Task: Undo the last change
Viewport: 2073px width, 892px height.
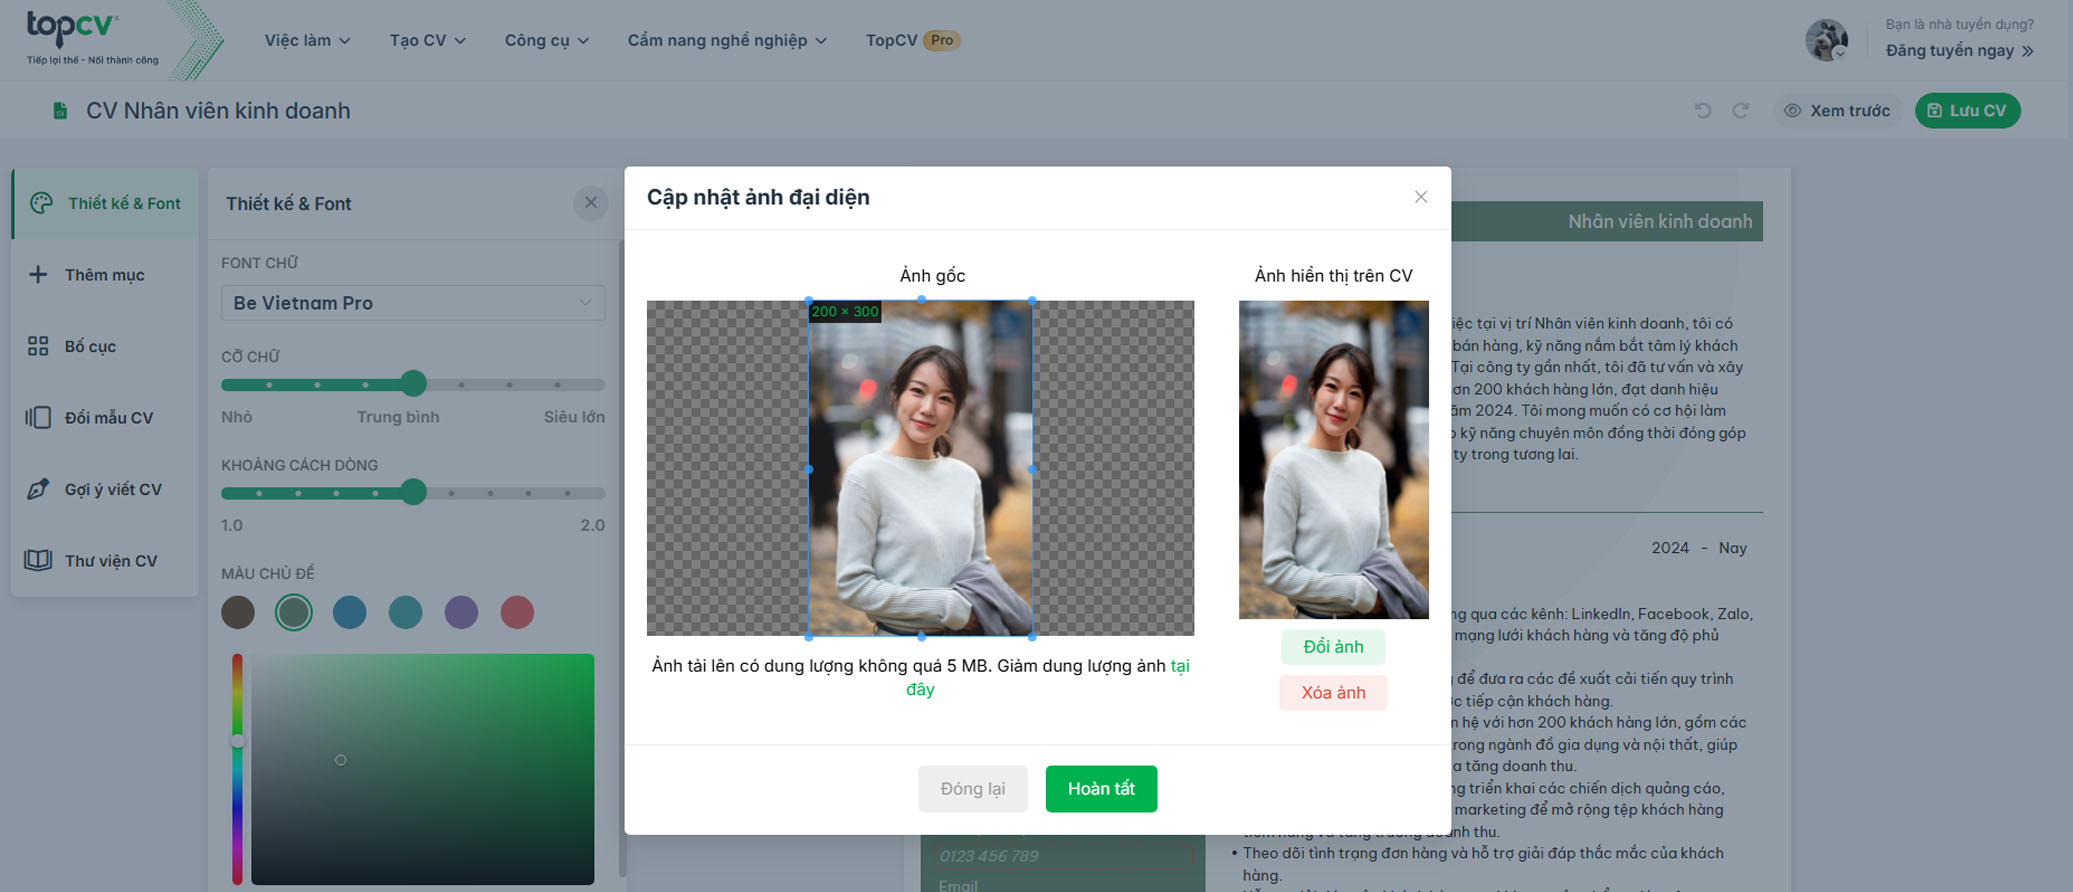Action: point(1703,110)
